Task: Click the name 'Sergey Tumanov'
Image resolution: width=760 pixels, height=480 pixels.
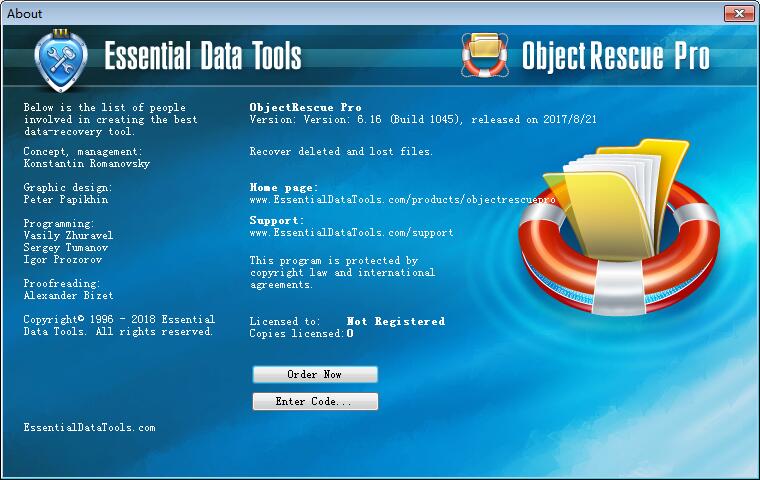Action: tap(66, 248)
